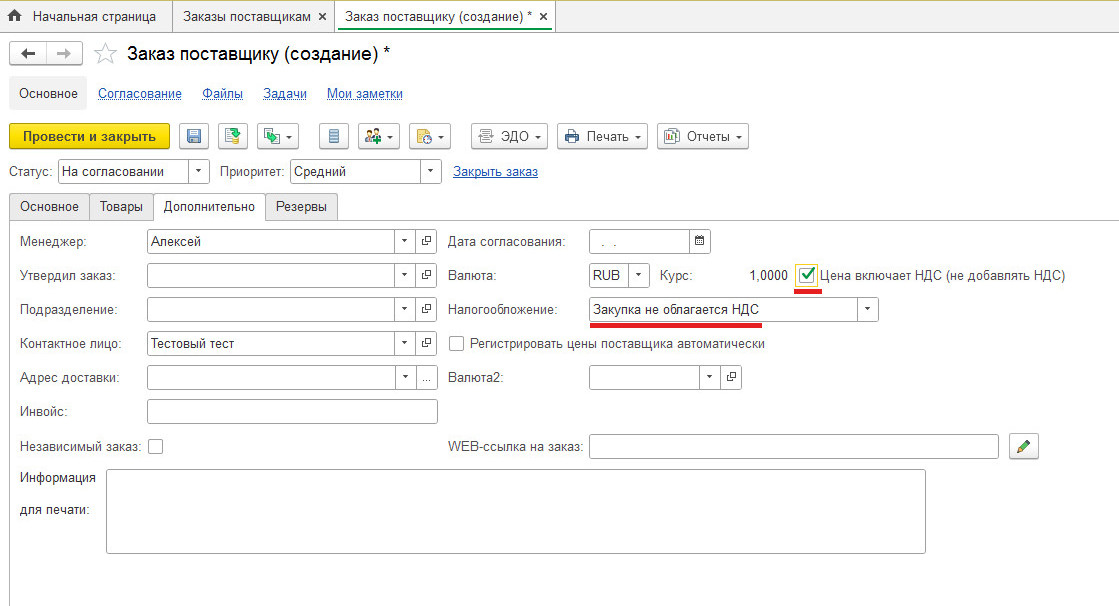Click 'Провести и закрыть' button
The image size is (1119, 606).
[x=89, y=136]
